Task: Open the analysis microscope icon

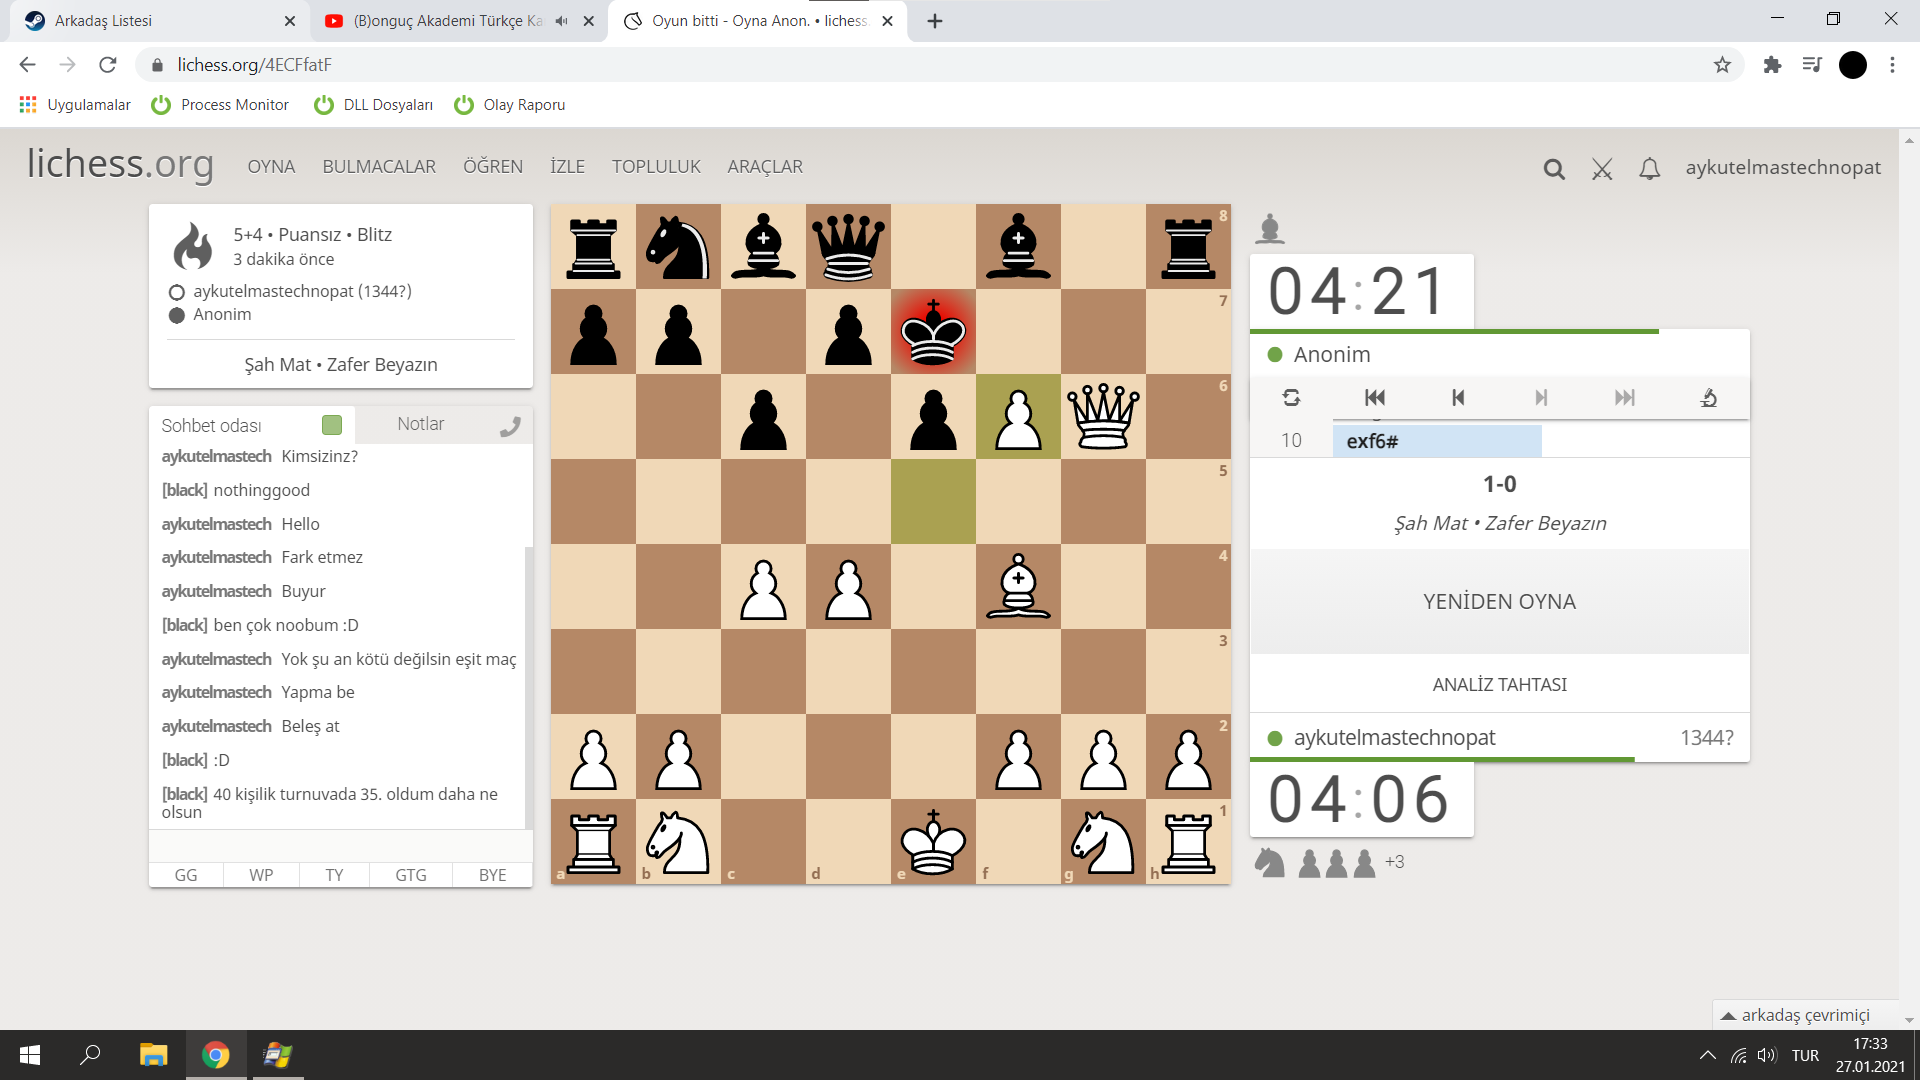Action: tap(1708, 398)
